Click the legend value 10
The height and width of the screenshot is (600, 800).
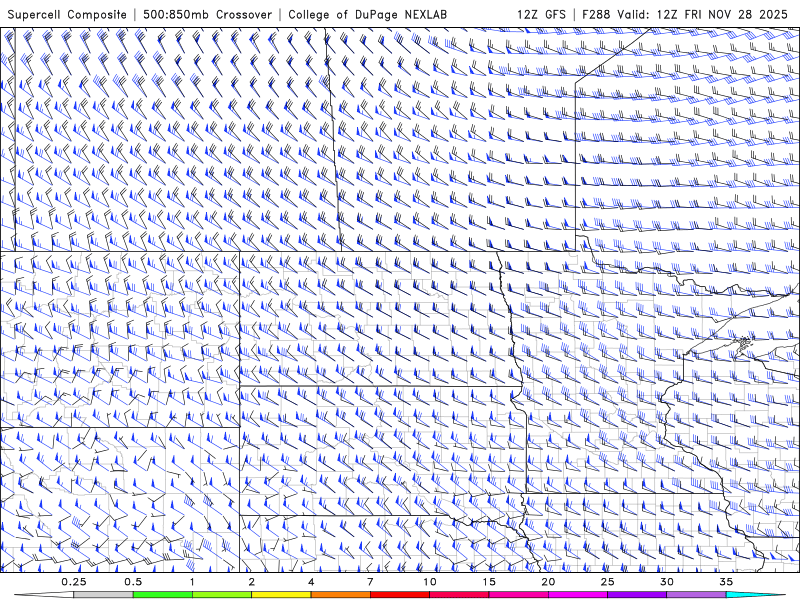[x=430, y=582]
